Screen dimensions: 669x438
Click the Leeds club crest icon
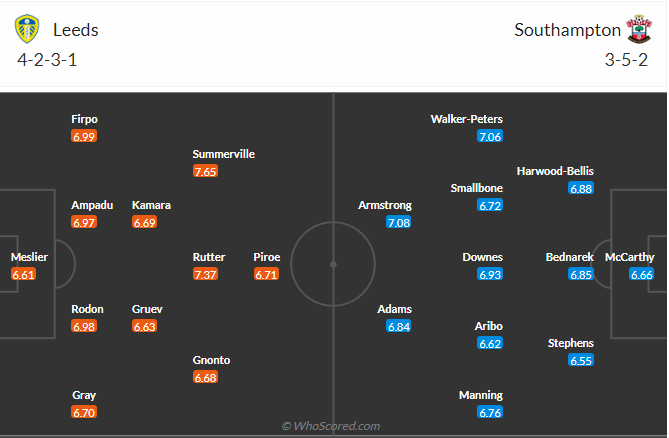pyautogui.click(x=27, y=30)
